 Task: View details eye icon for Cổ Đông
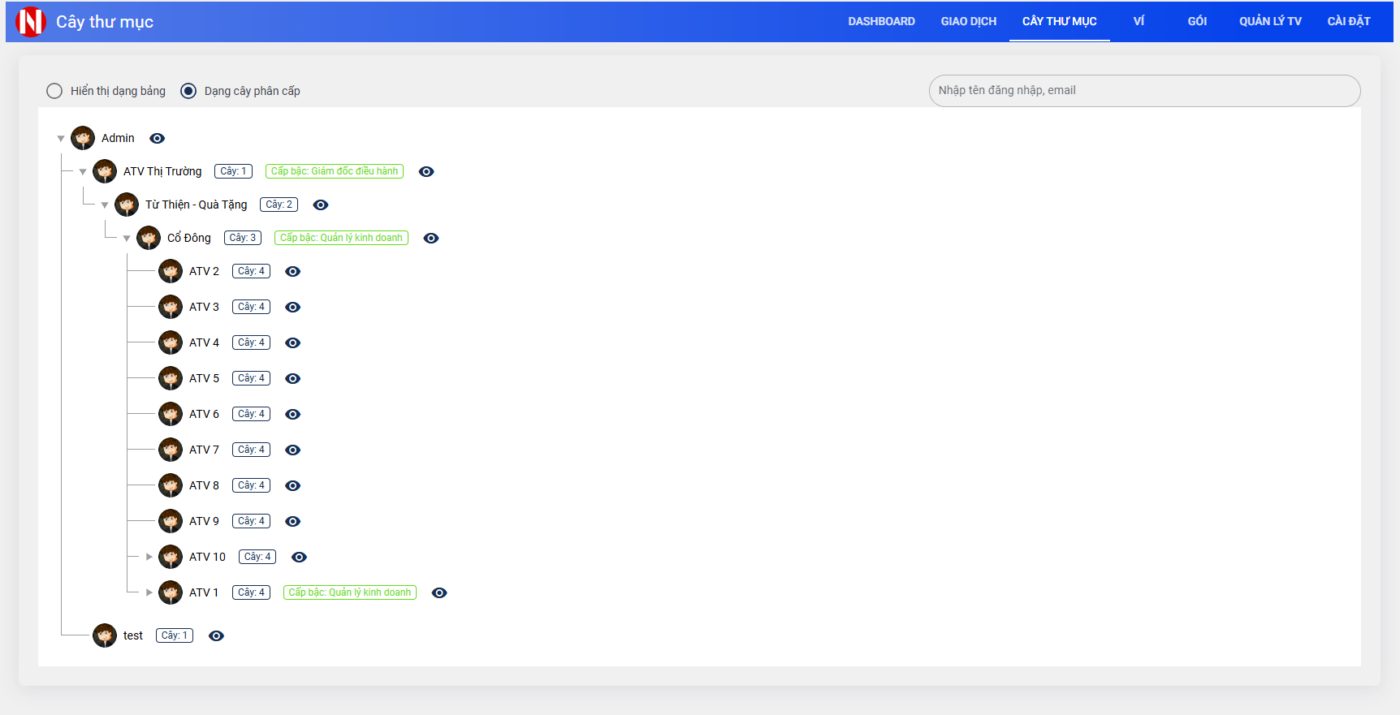431,239
